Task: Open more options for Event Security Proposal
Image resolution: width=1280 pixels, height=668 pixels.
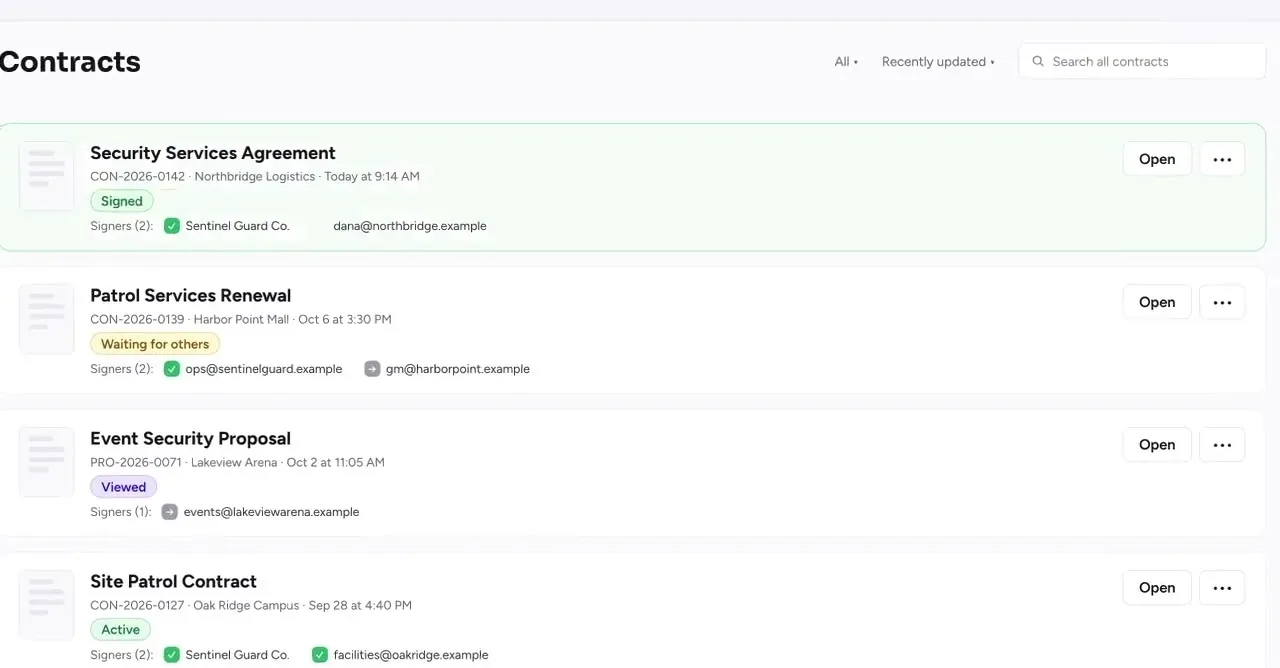Action: click(x=1222, y=445)
